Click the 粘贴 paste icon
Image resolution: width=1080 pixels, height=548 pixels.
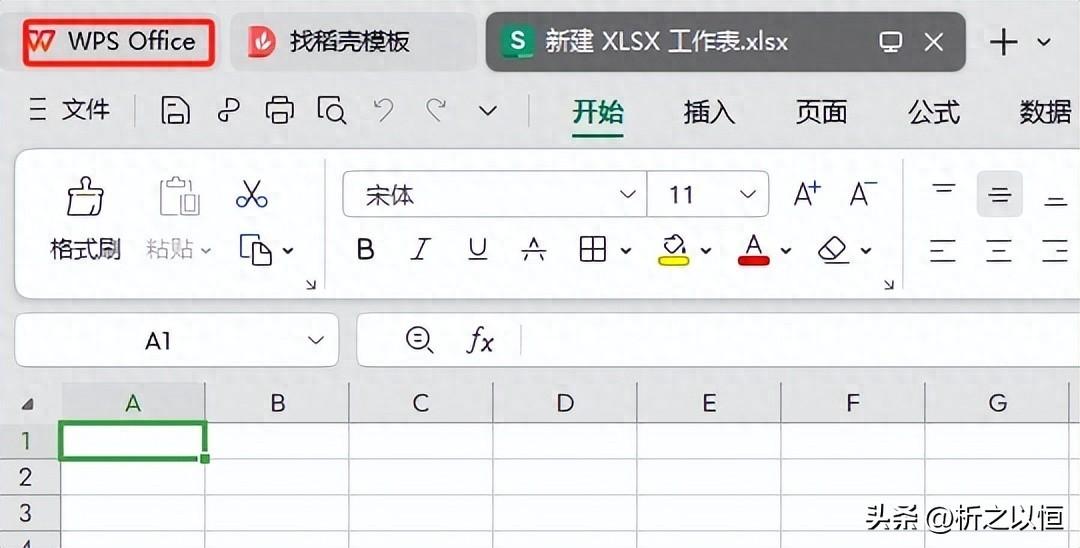click(x=179, y=197)
